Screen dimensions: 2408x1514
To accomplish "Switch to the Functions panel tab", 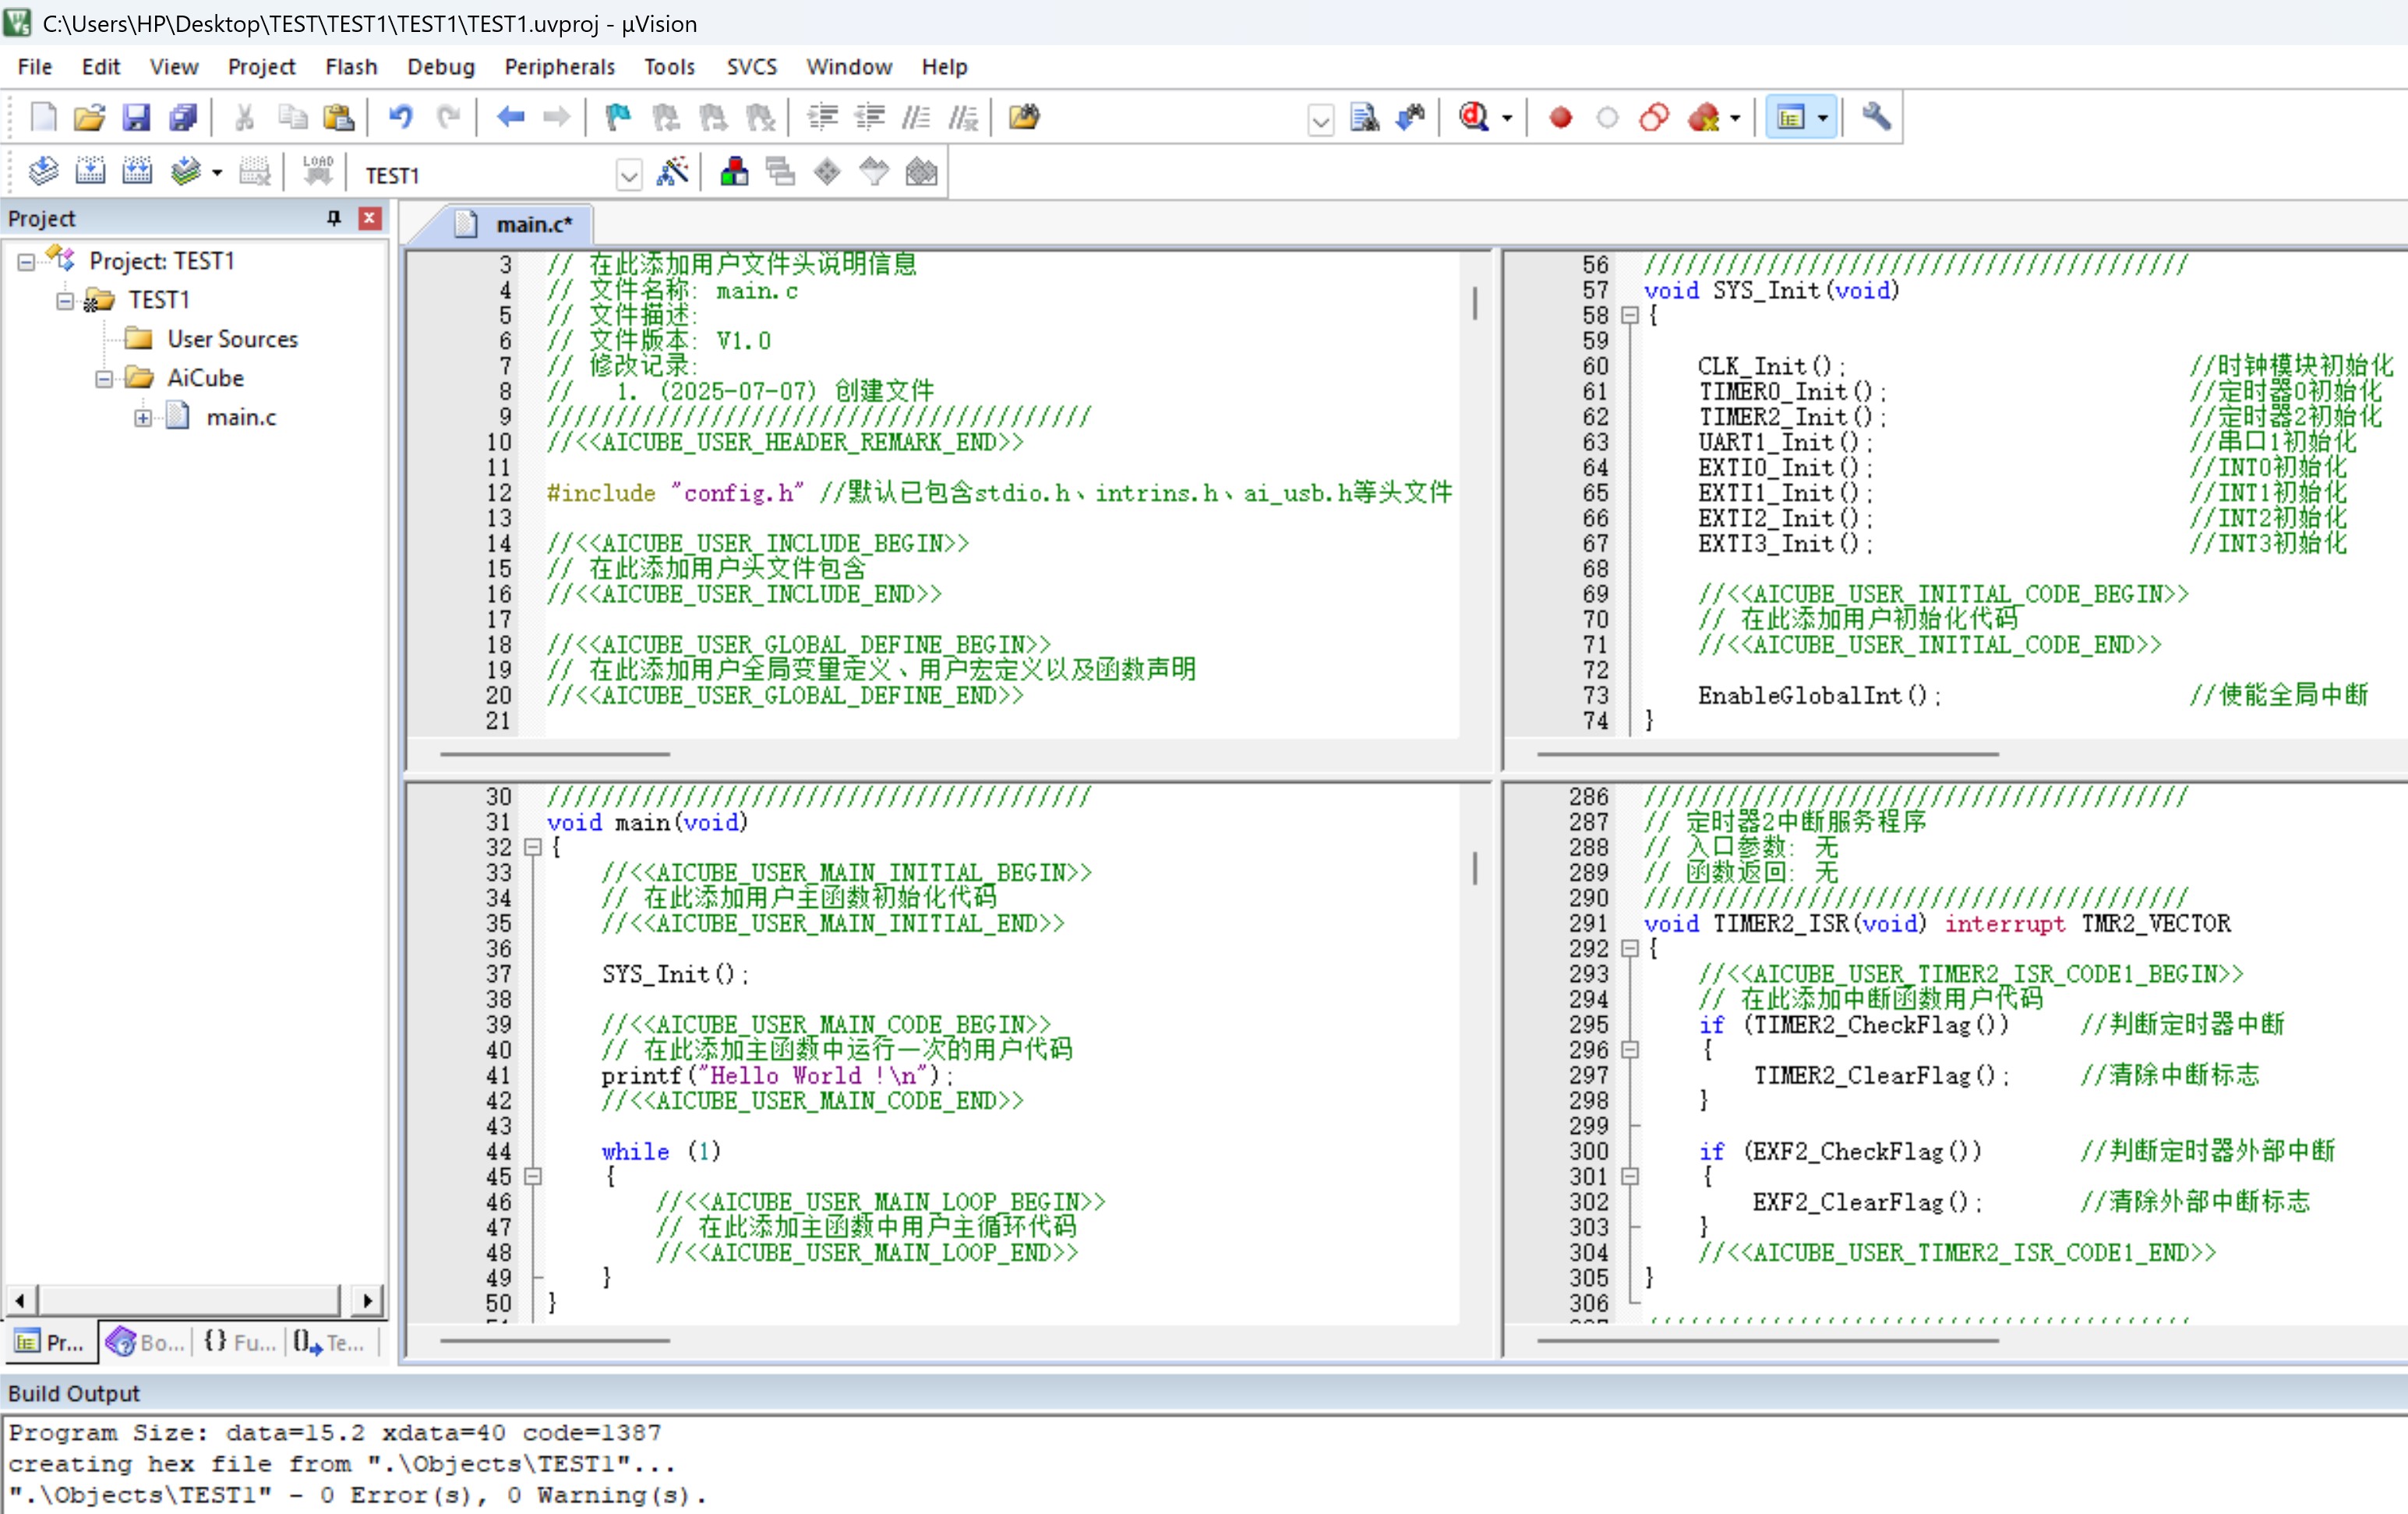I will pyautogui.click(x=240, y=1343).
